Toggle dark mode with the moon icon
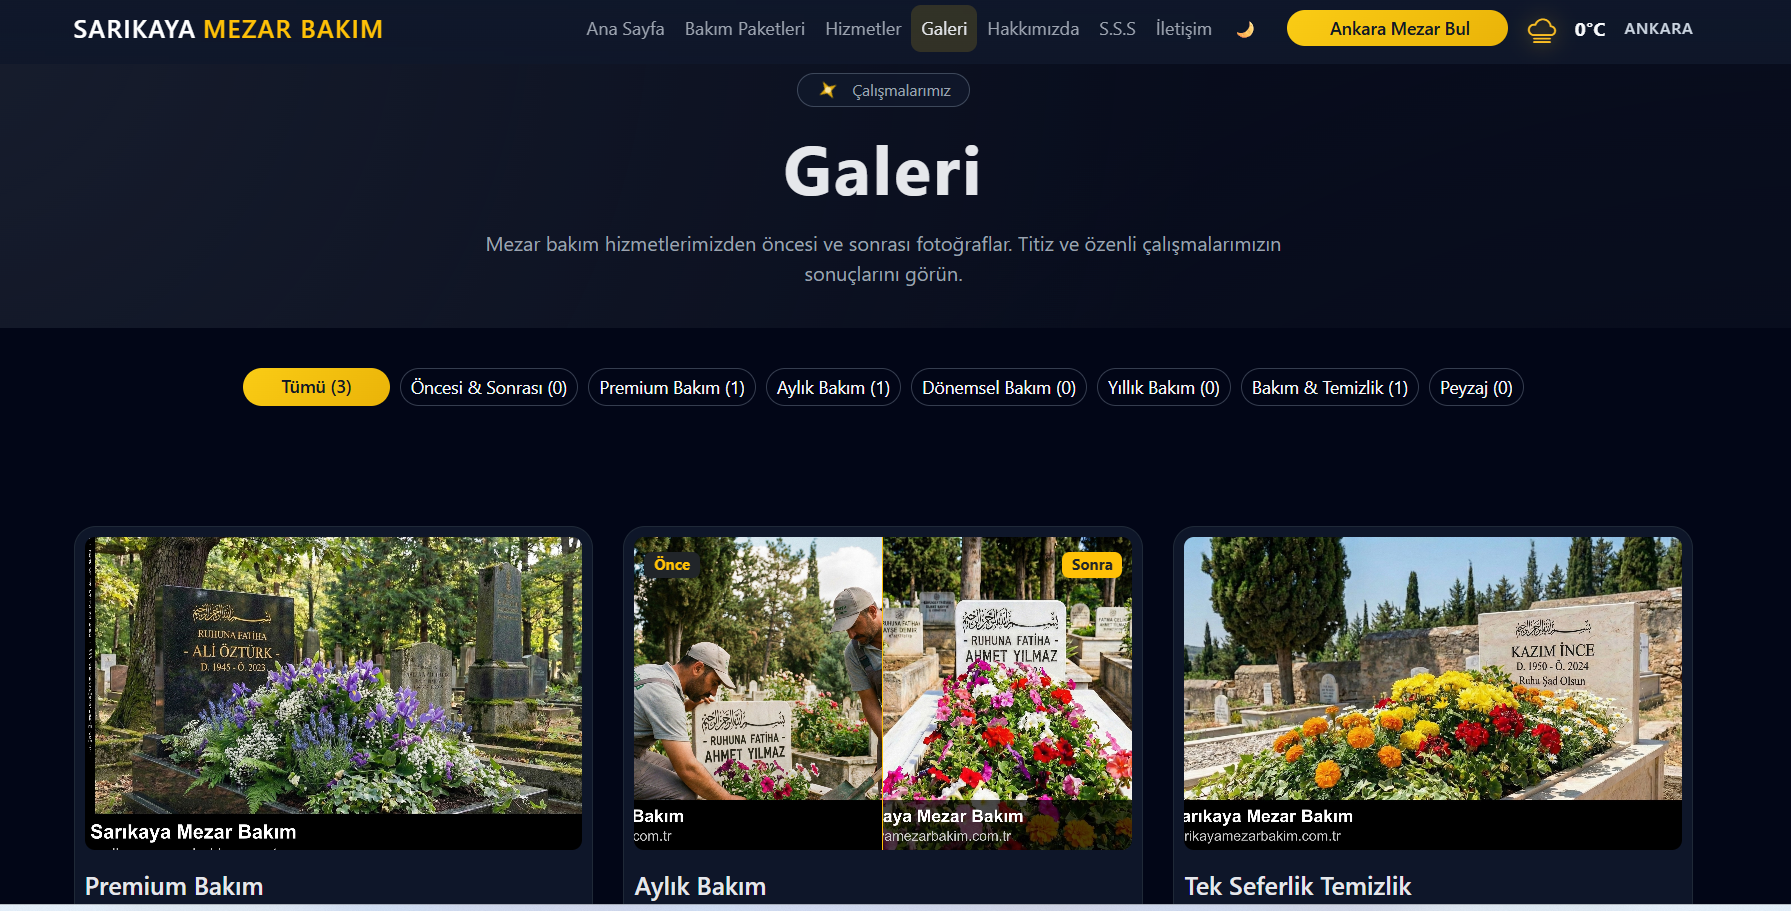 (x=1245, y=30)
